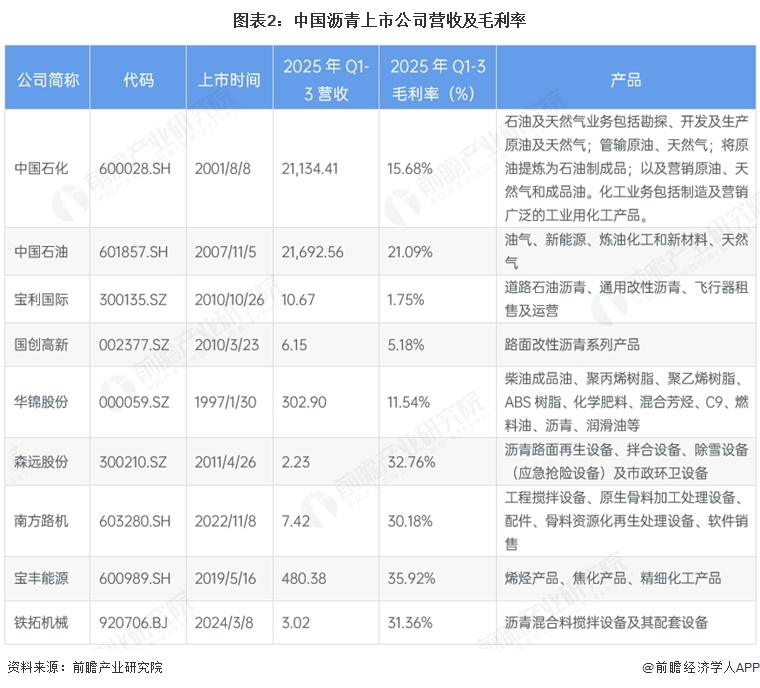Image resolution: width=760 pixels, height=688 pixels.
Task: Select the listing date 2010/10/26
Action: [230, 299]
